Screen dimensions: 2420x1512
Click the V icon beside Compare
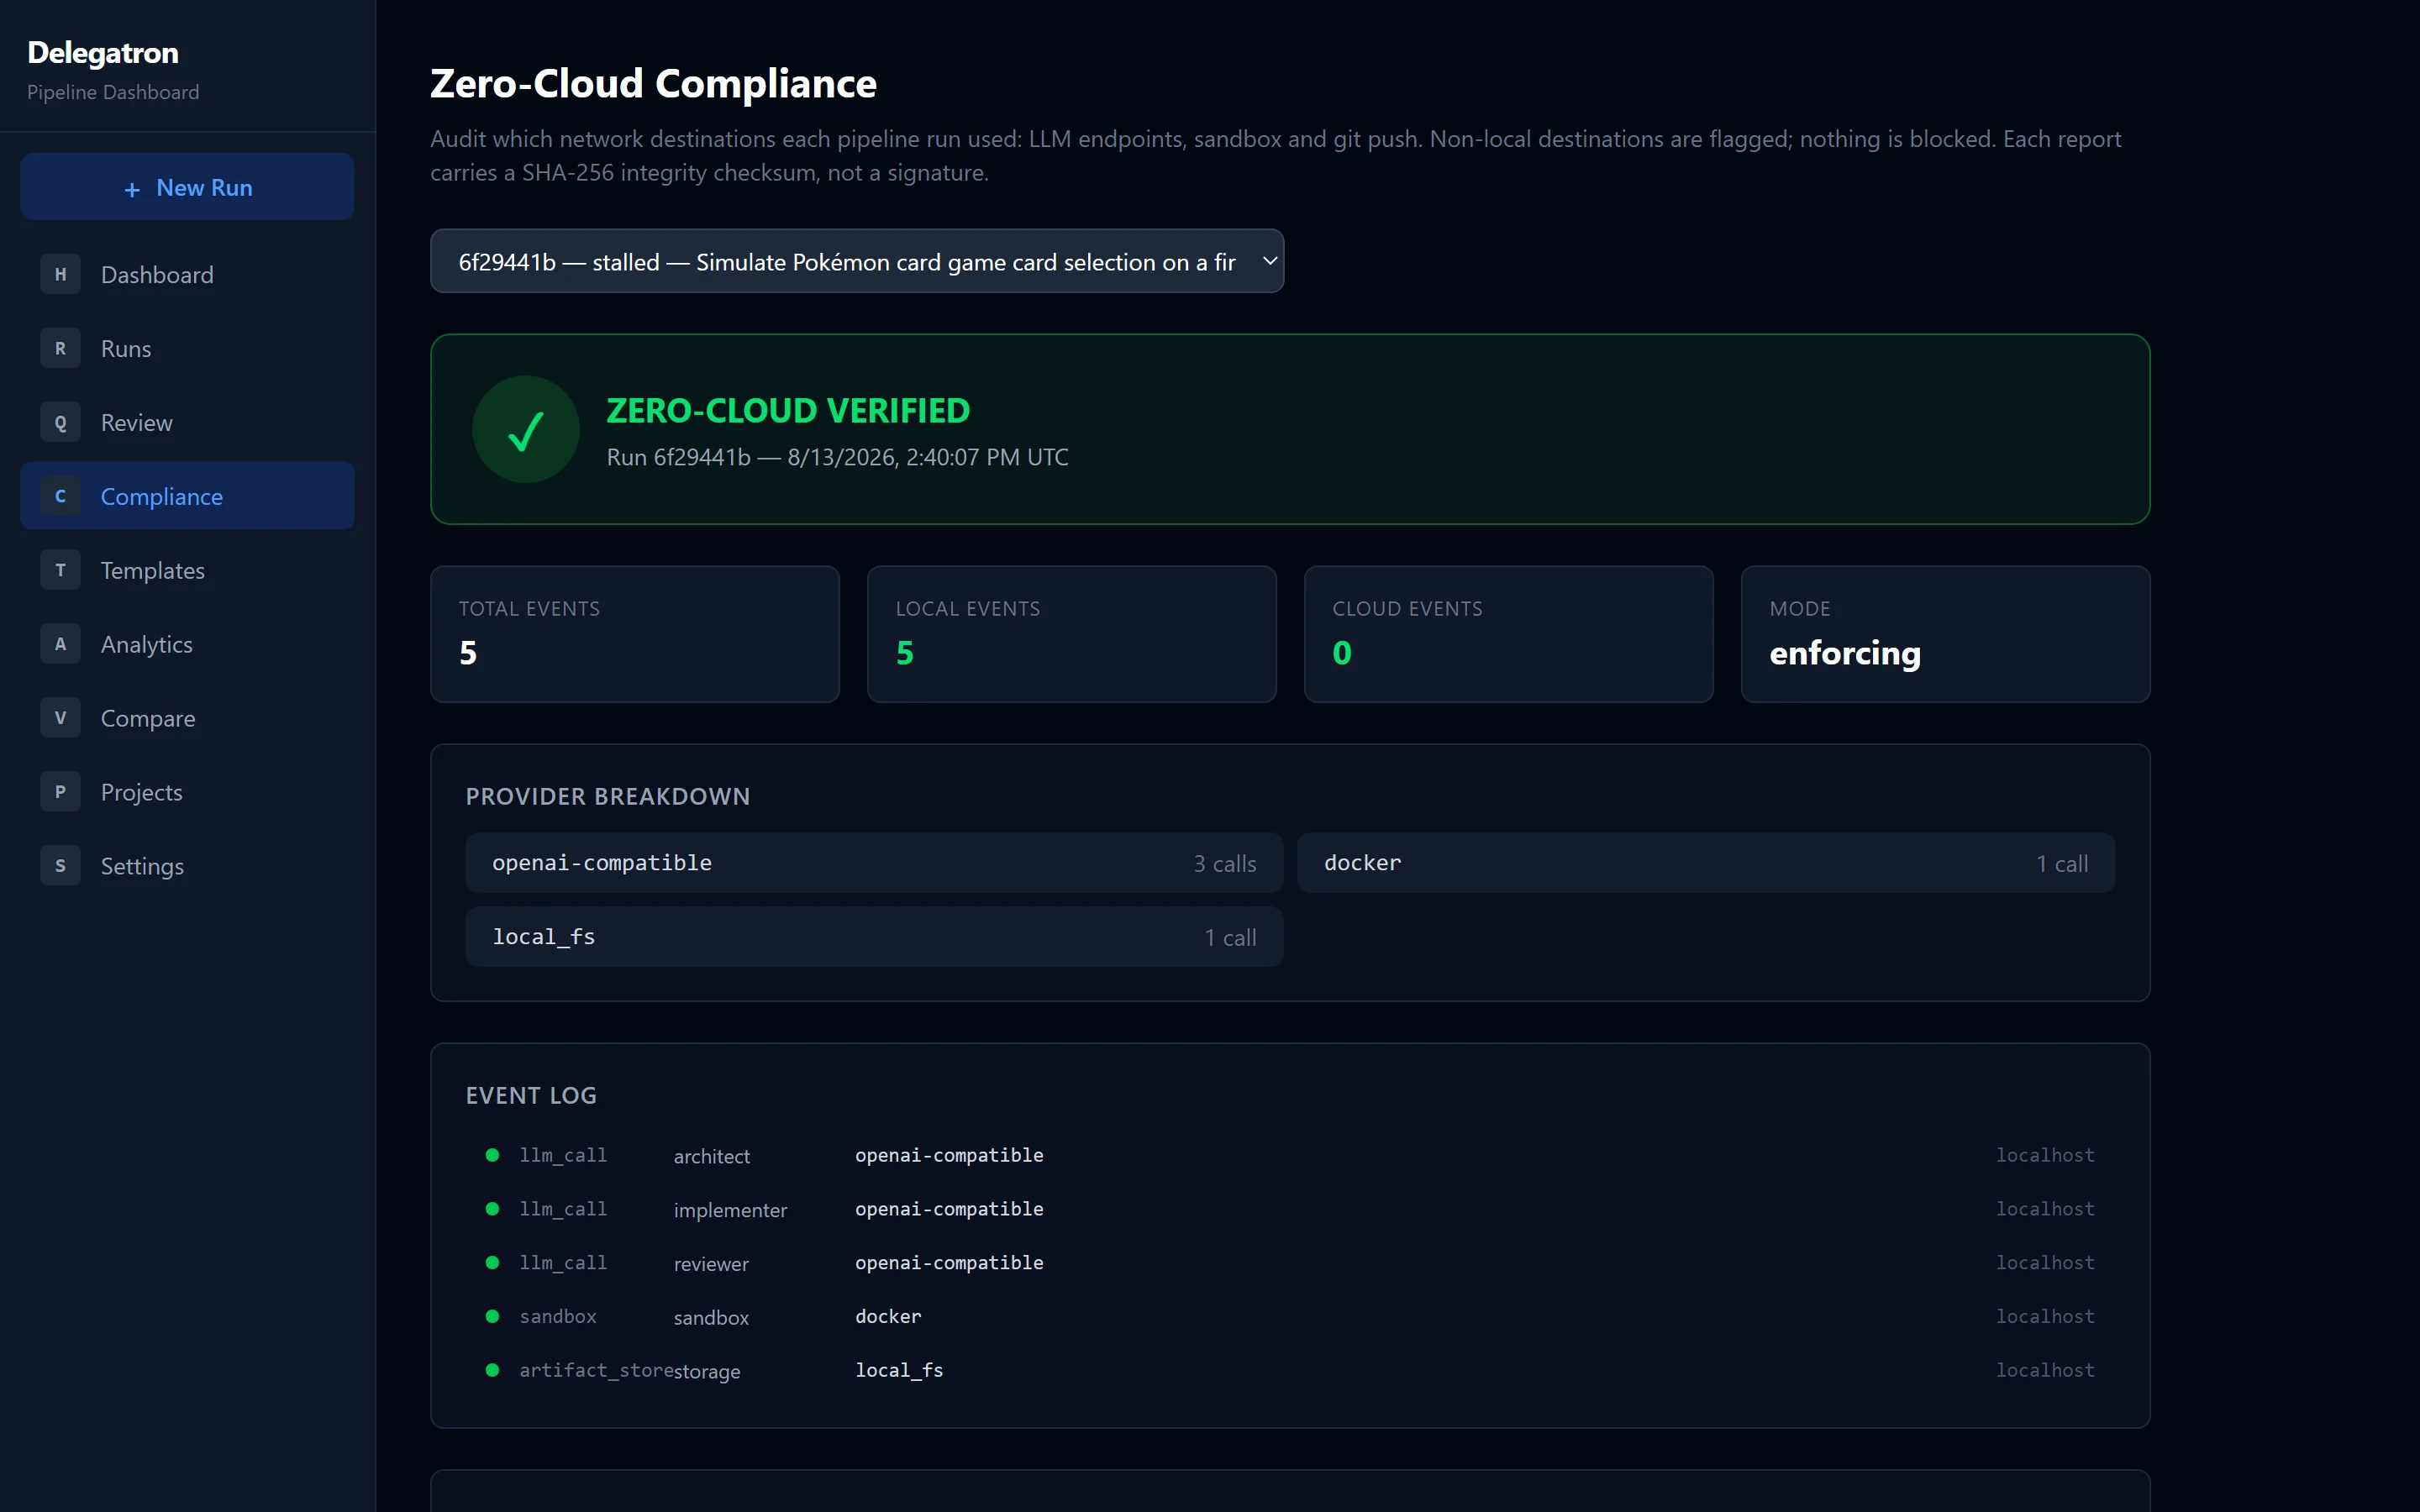[60, 718]
